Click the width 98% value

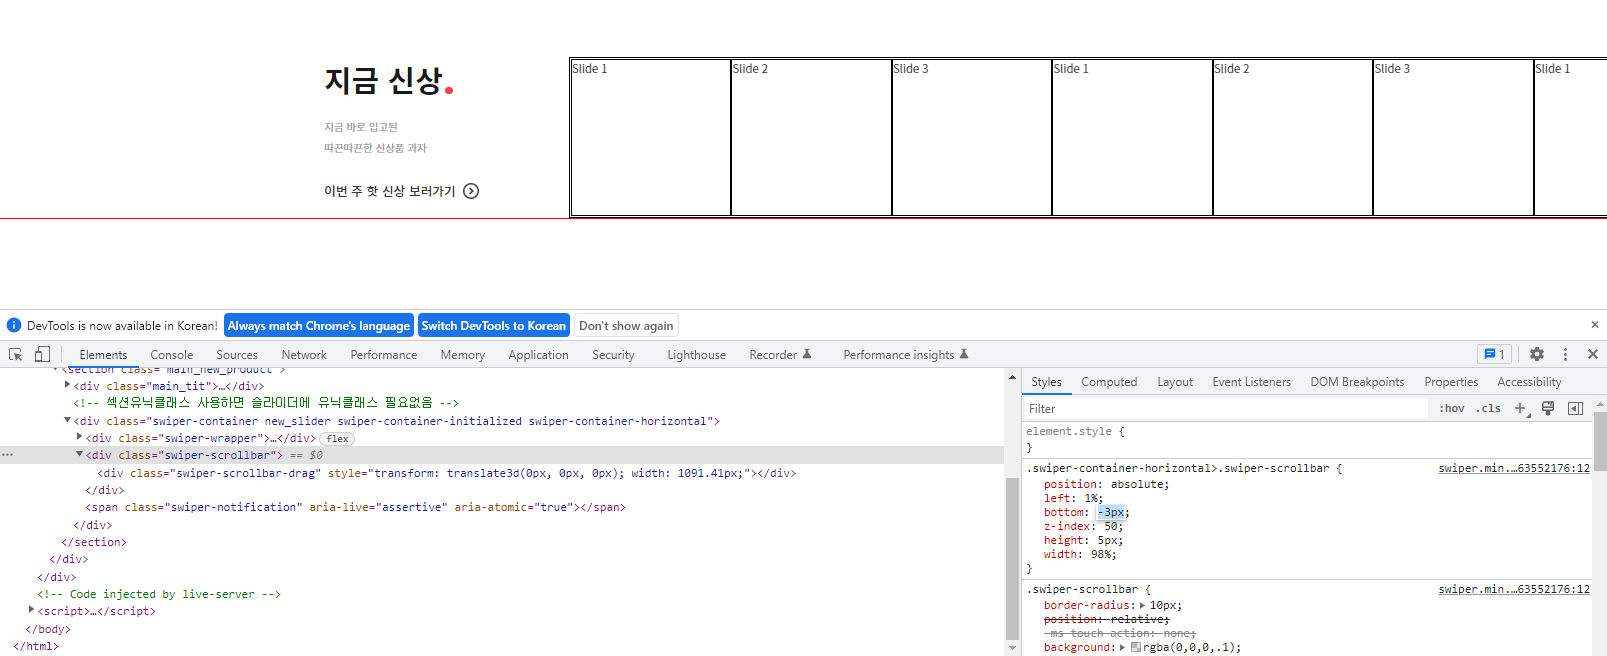1100,554
